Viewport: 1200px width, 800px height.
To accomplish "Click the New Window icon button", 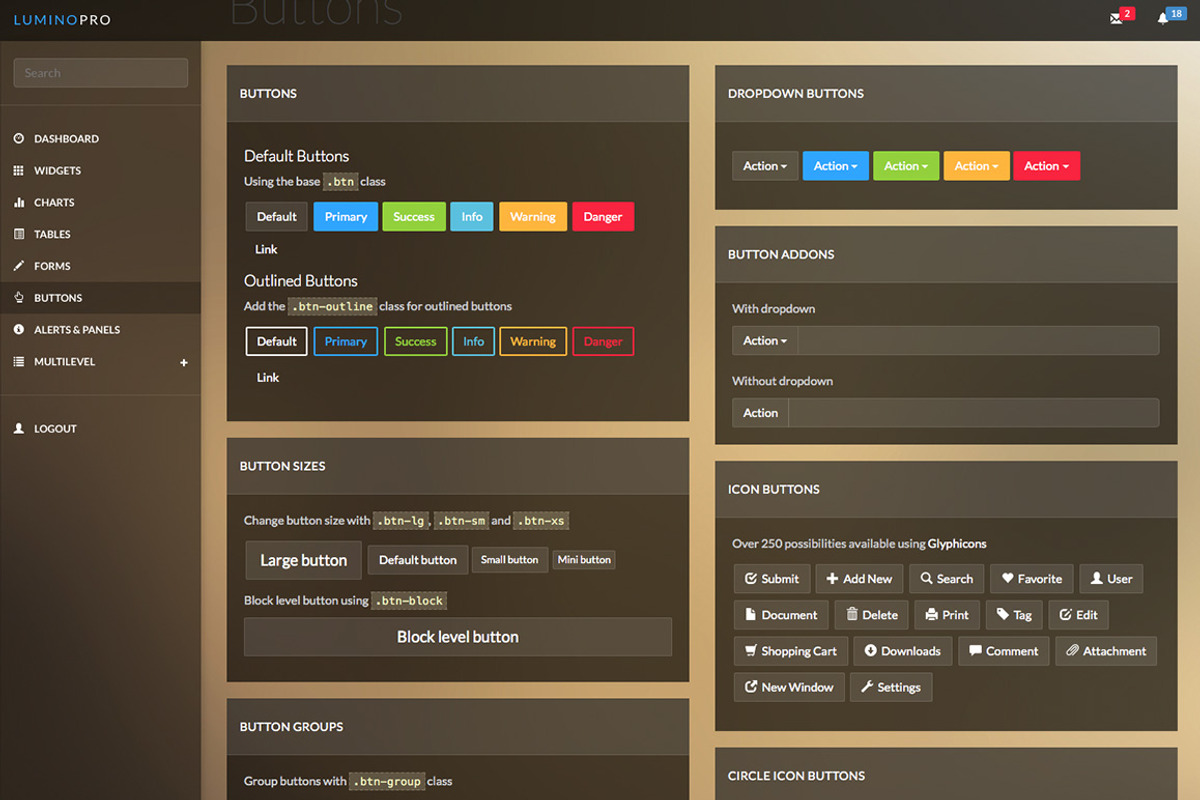I will tap(788, 687).
